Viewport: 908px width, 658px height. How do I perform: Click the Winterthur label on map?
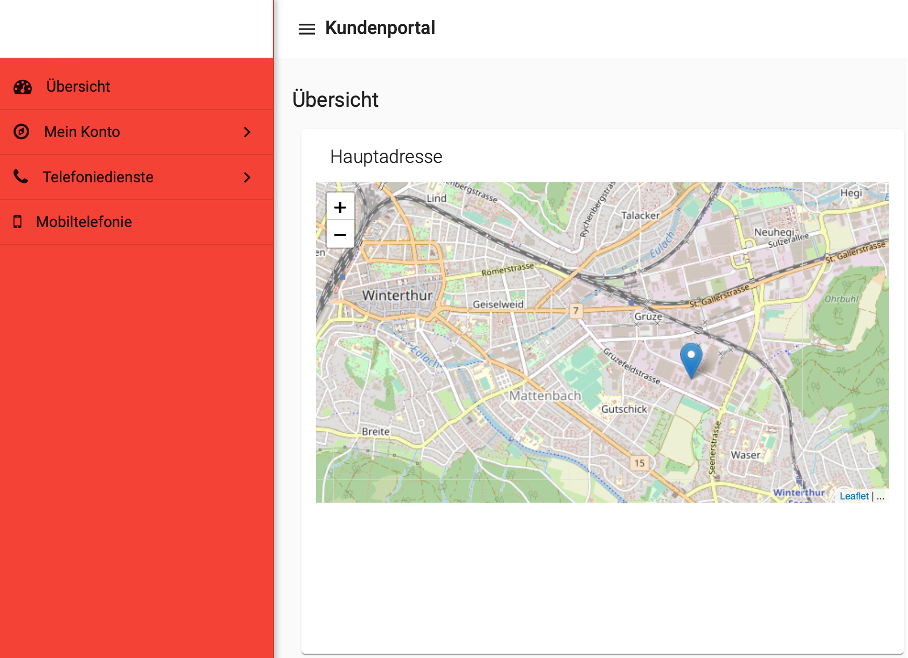click(x=397, y=295)
